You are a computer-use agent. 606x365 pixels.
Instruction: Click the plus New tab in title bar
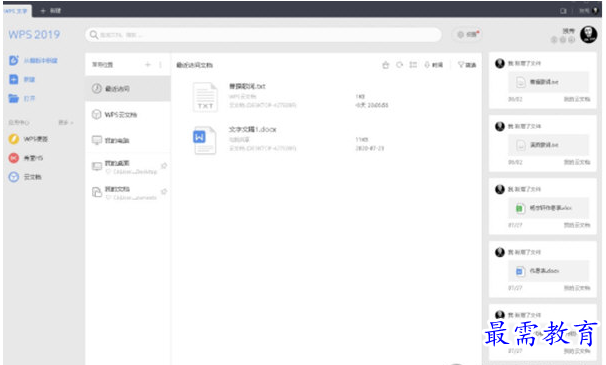click(51, 11)
